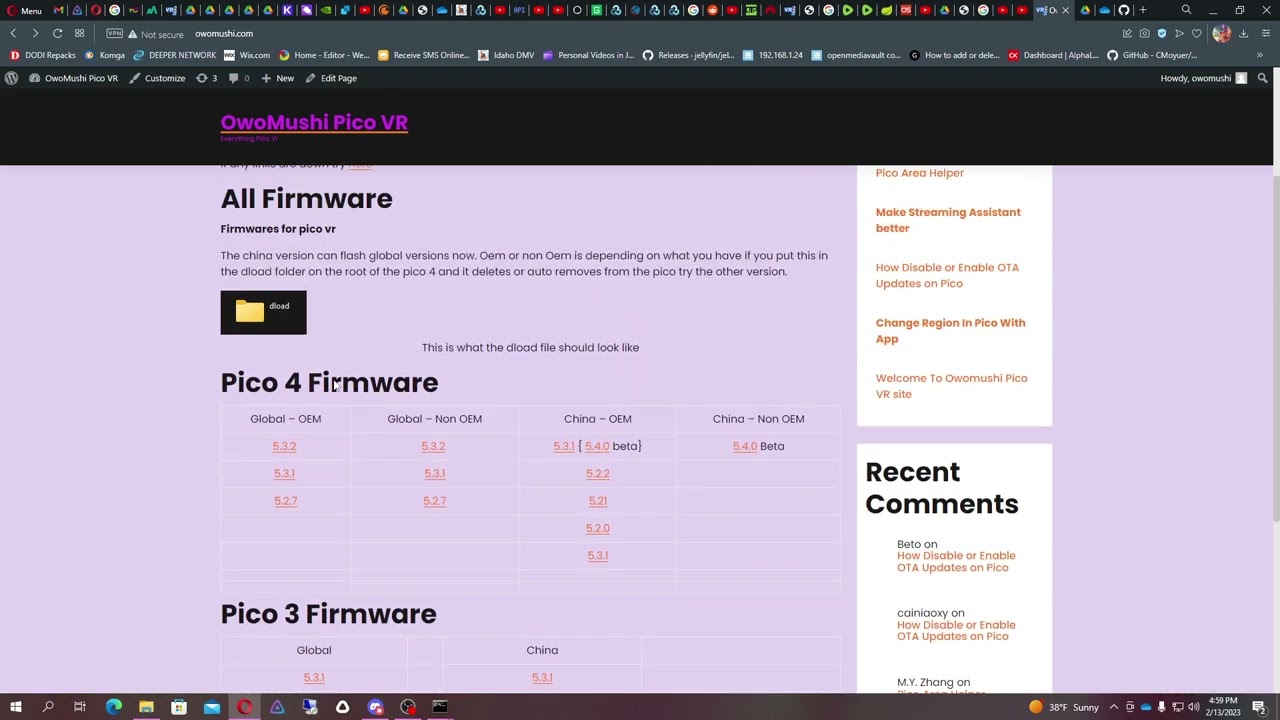The height and width of the screenshot is (720, 1280).
Task: Open the Opera Menu button
Action: 22,10
